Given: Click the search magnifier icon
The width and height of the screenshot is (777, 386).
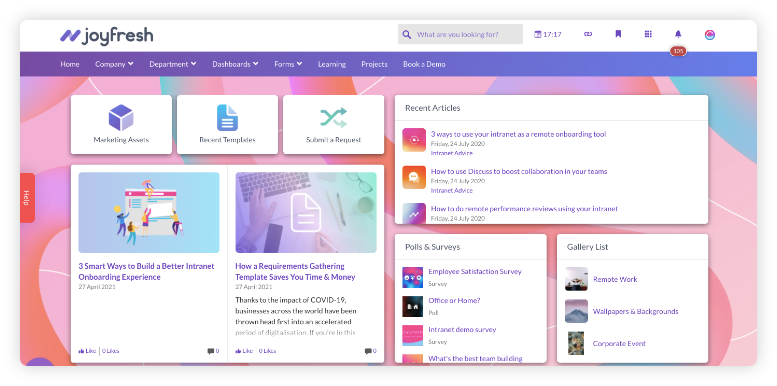Looking at the screenshot, I should (407, 34).
